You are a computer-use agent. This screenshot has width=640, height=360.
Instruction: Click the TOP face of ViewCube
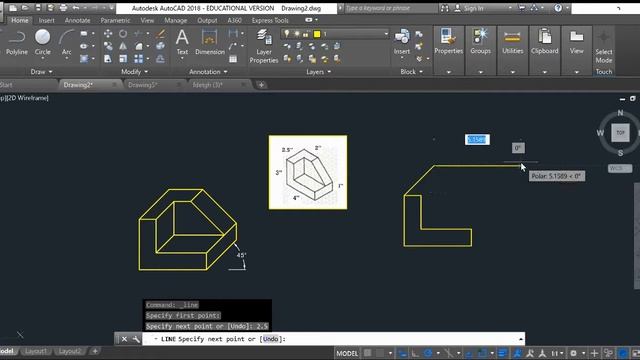(620, 133)
